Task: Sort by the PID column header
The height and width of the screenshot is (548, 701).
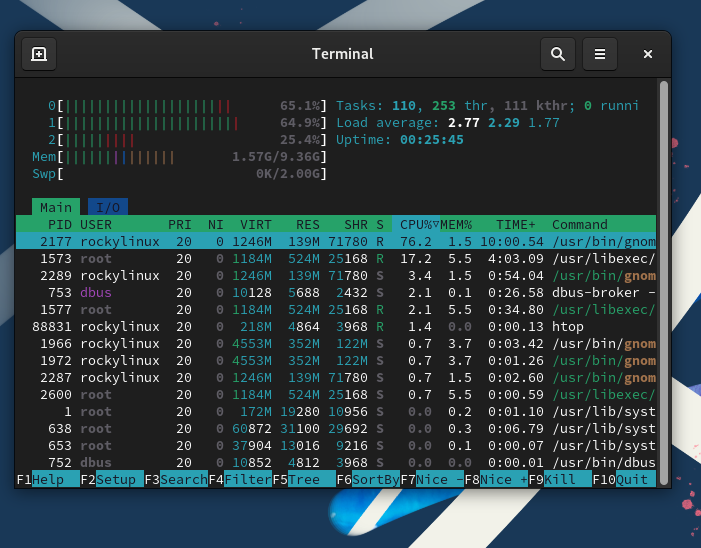Action: tap(59, 224)
